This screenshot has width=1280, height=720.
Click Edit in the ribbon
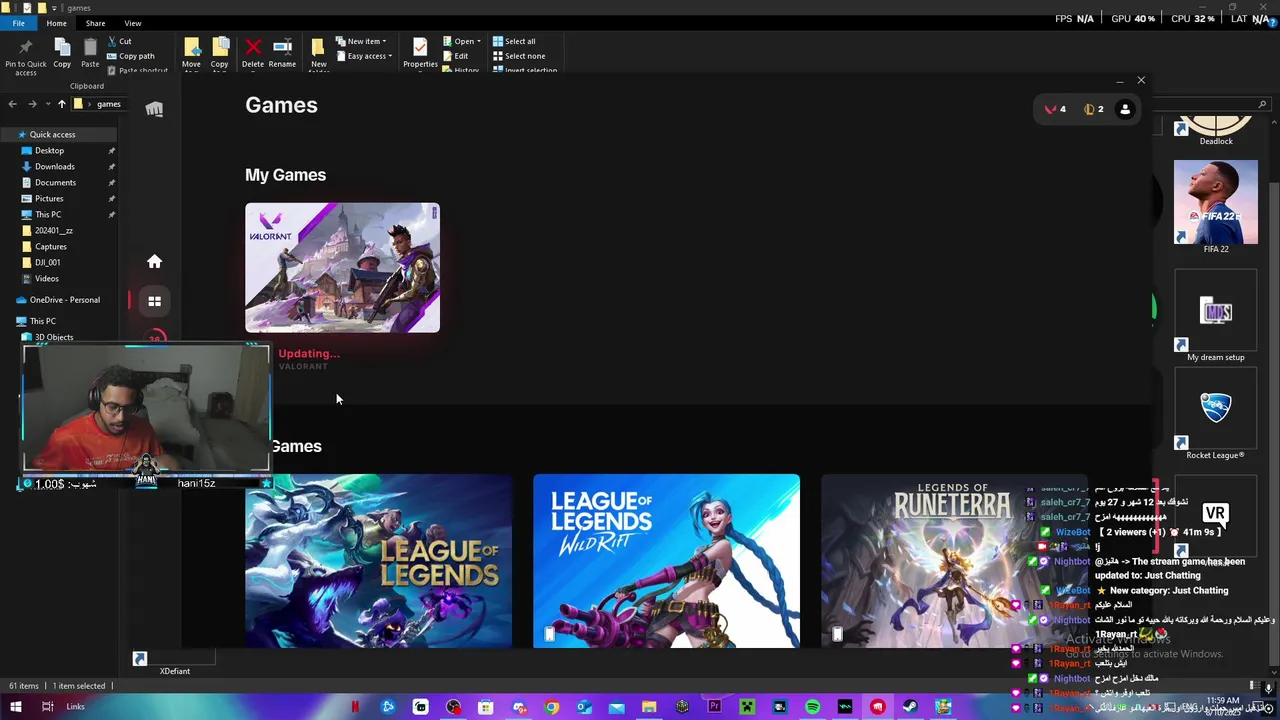[455, 56]
